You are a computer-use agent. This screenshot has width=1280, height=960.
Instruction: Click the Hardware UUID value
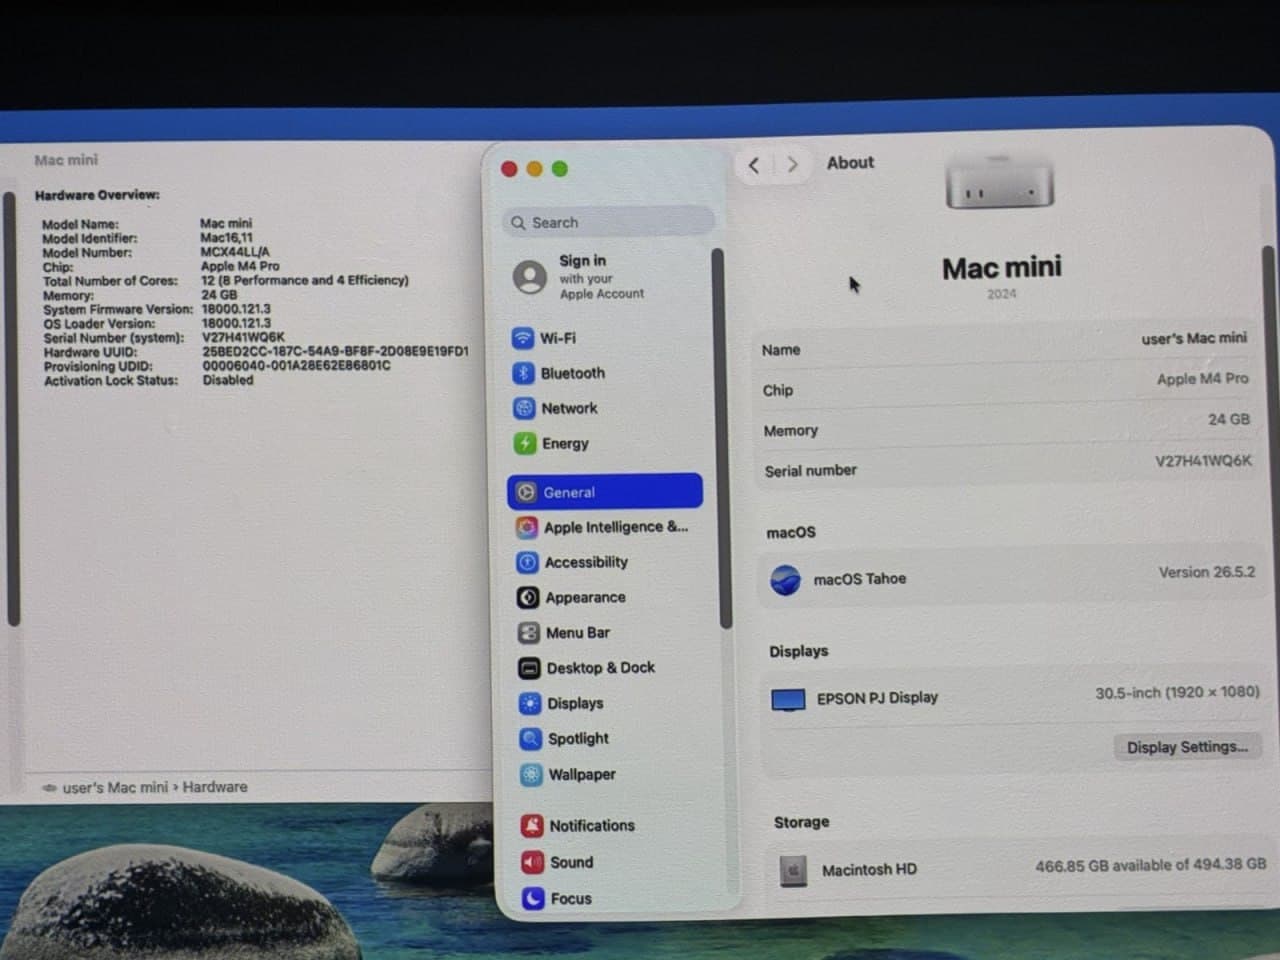pos(335,351)
